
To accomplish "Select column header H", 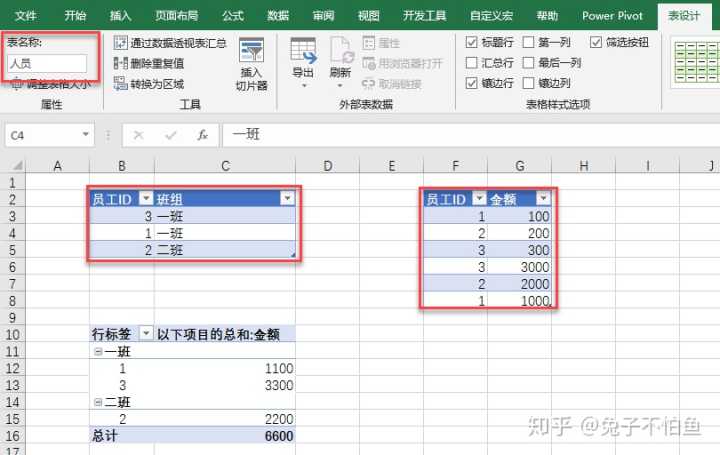I will pos(583,165).
